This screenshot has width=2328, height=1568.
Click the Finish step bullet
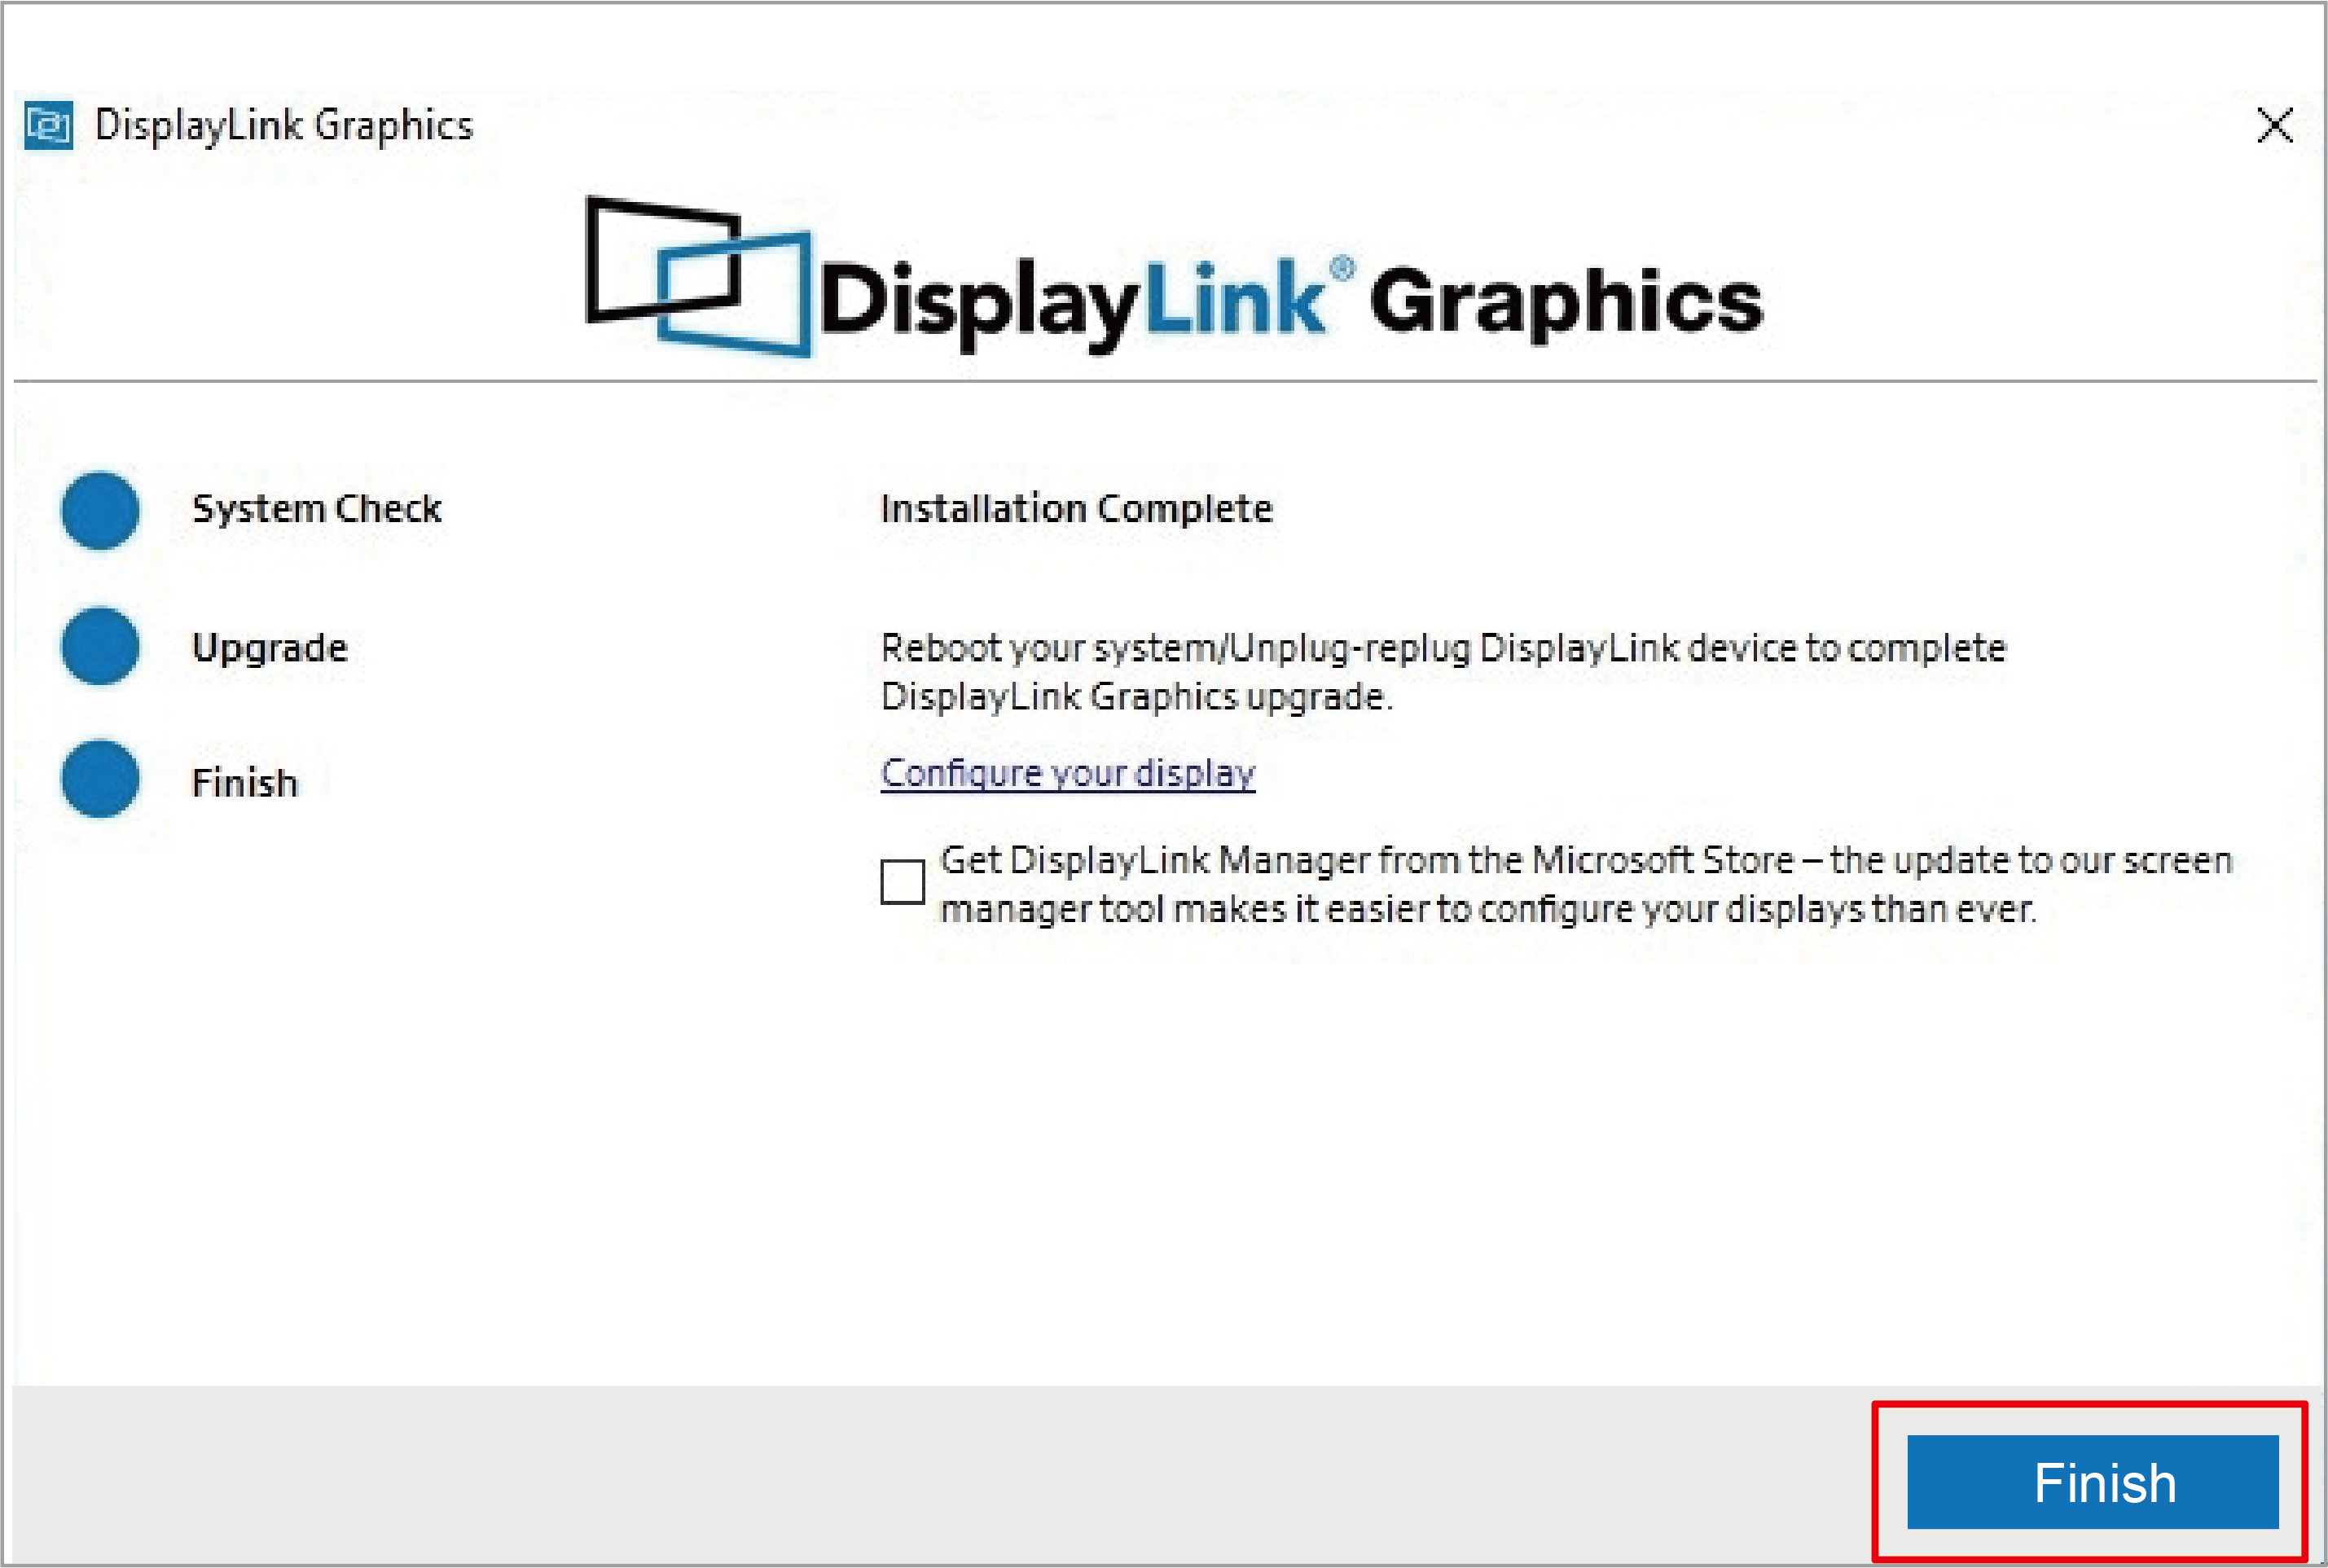click(100, 778)
